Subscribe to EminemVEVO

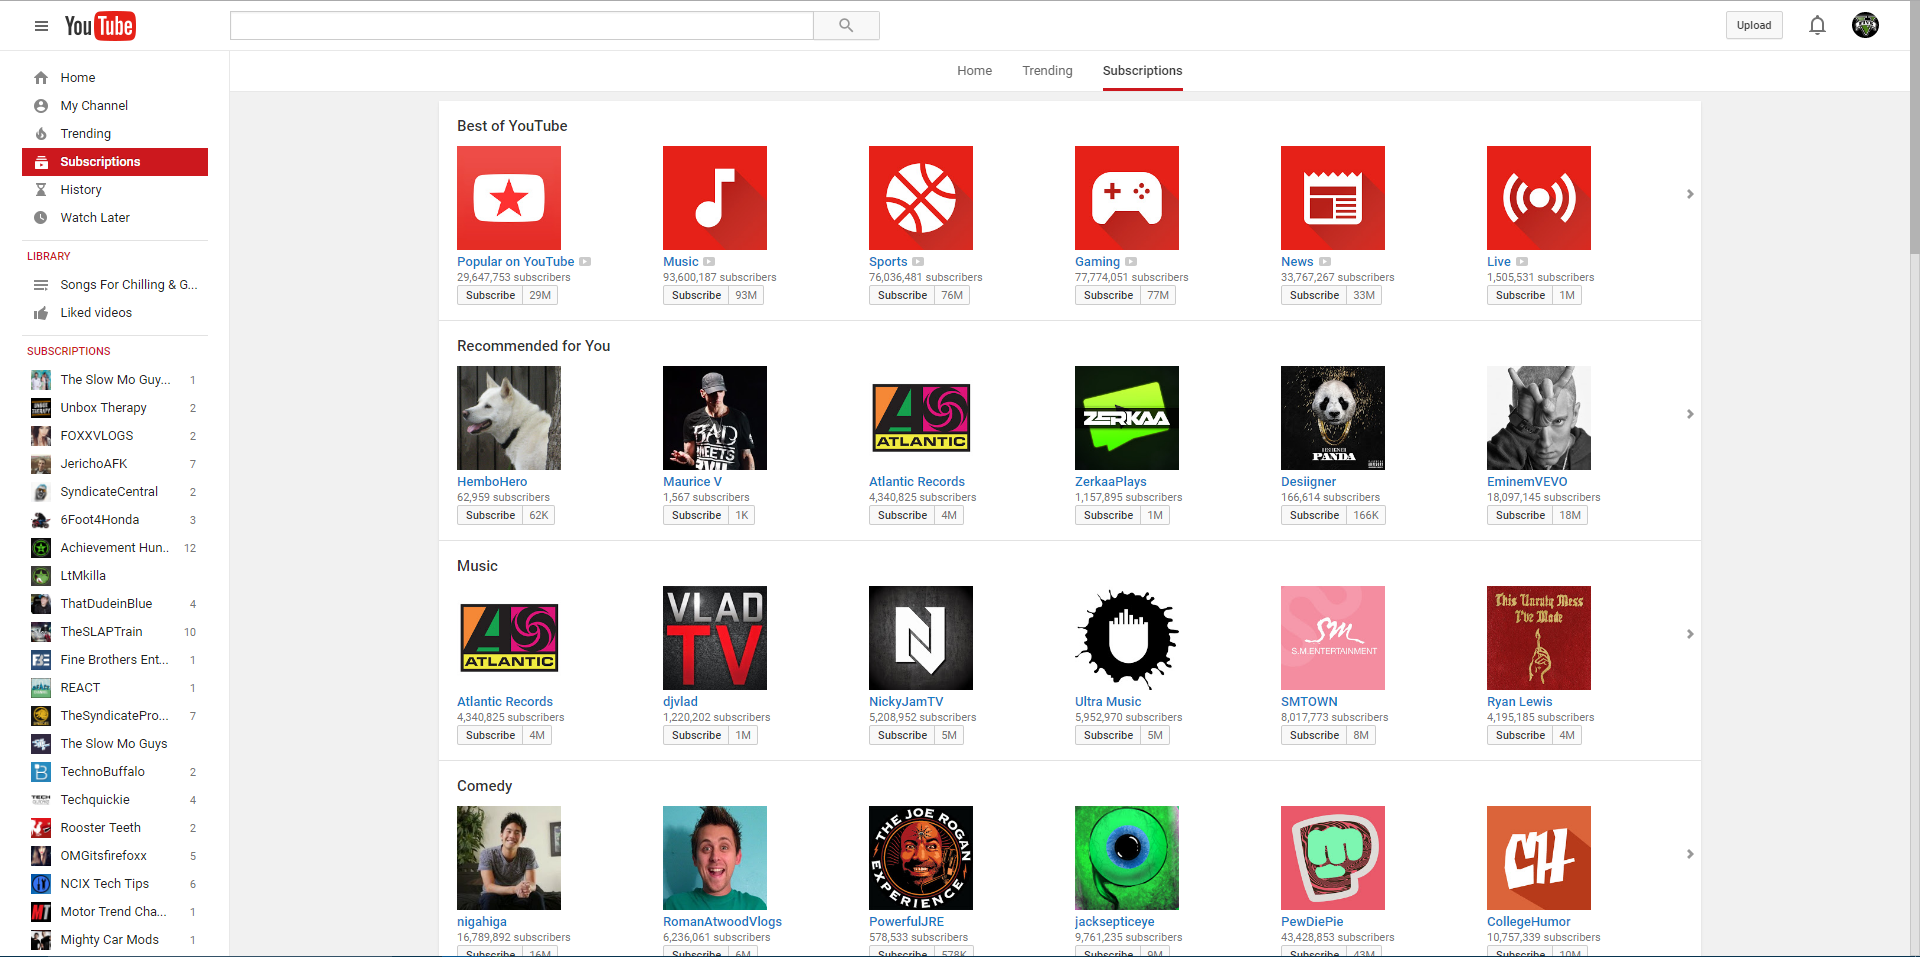[1520, 515]
